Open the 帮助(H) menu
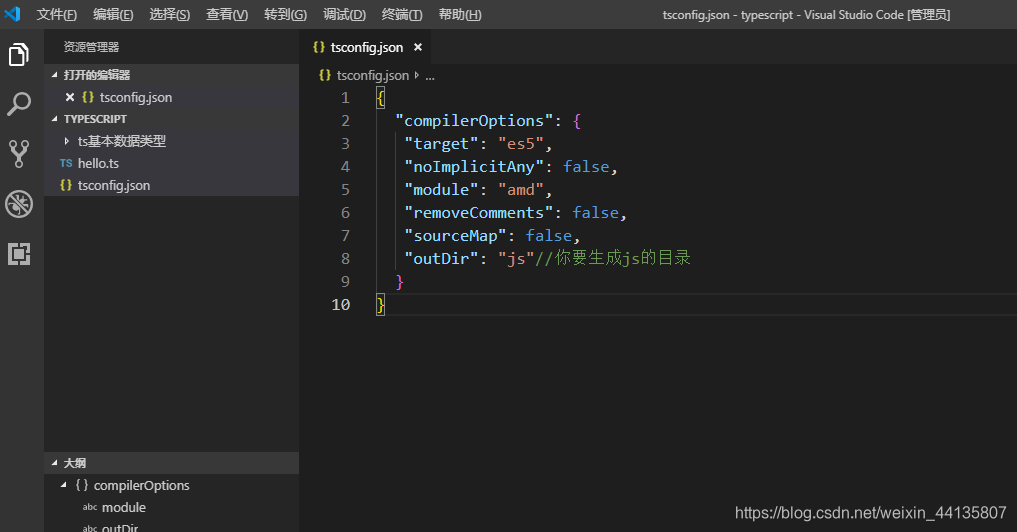Viewport: 1017px width, 532px height. [460, 14]
